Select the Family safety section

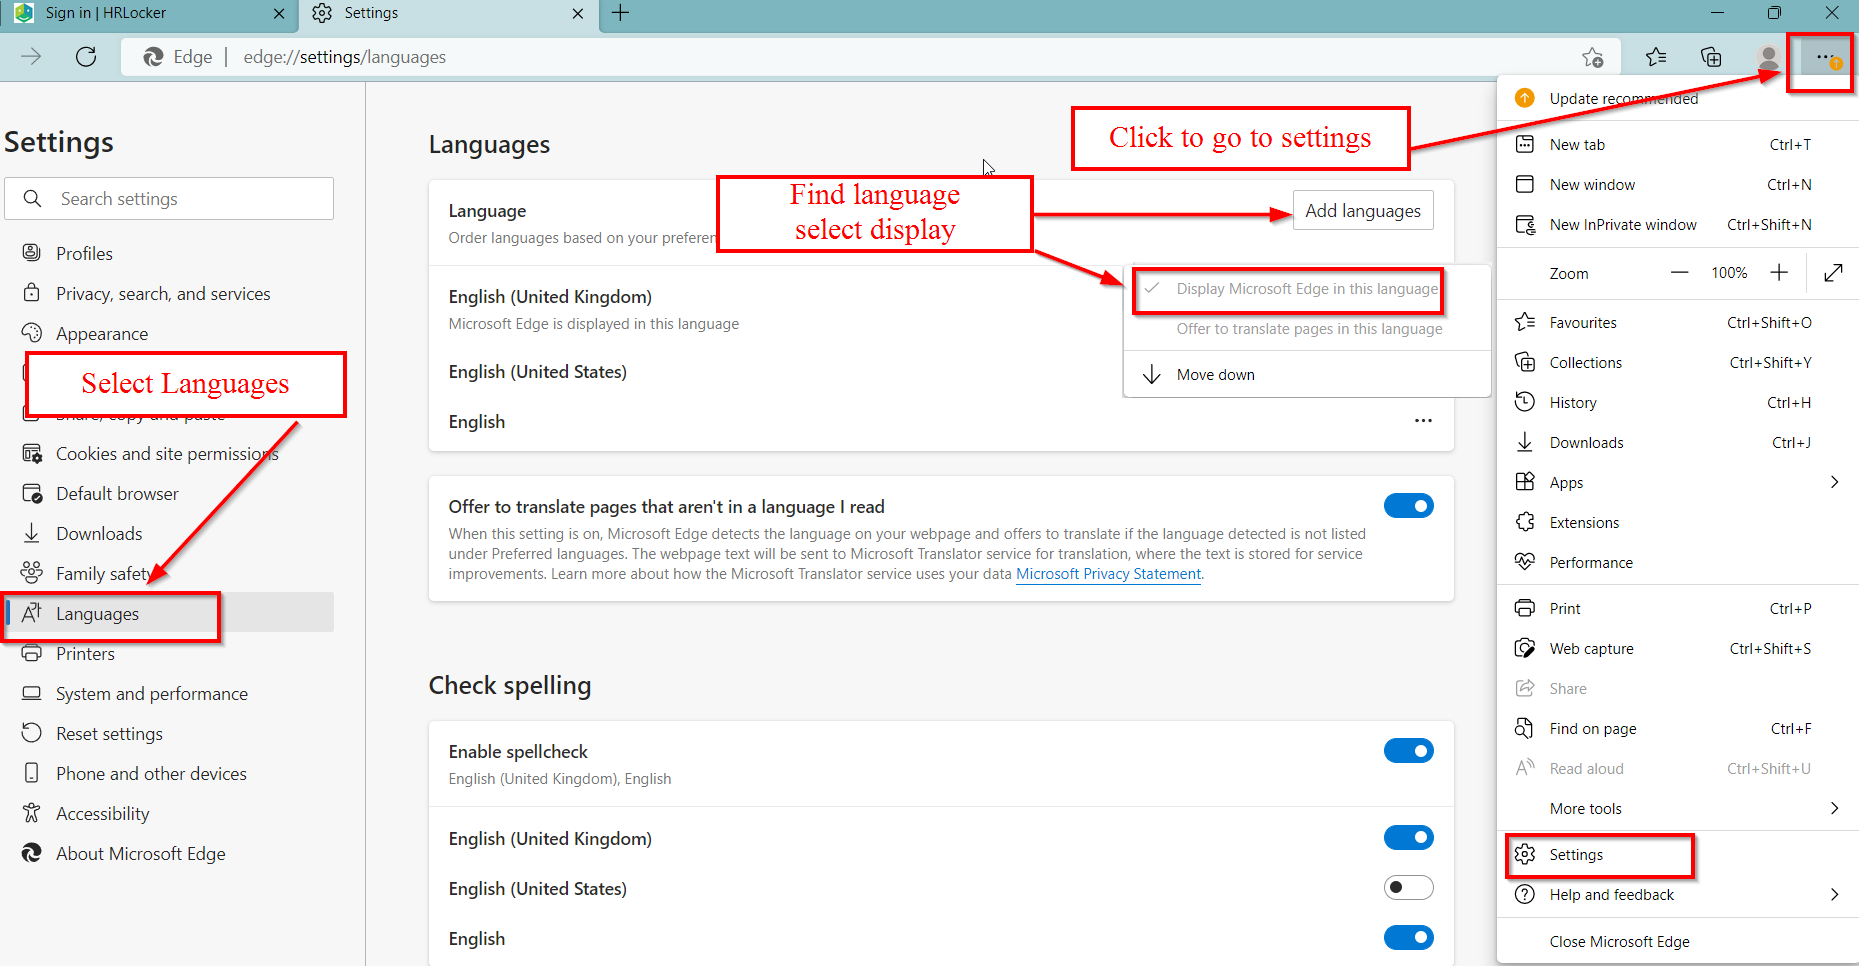coord(103,572)
